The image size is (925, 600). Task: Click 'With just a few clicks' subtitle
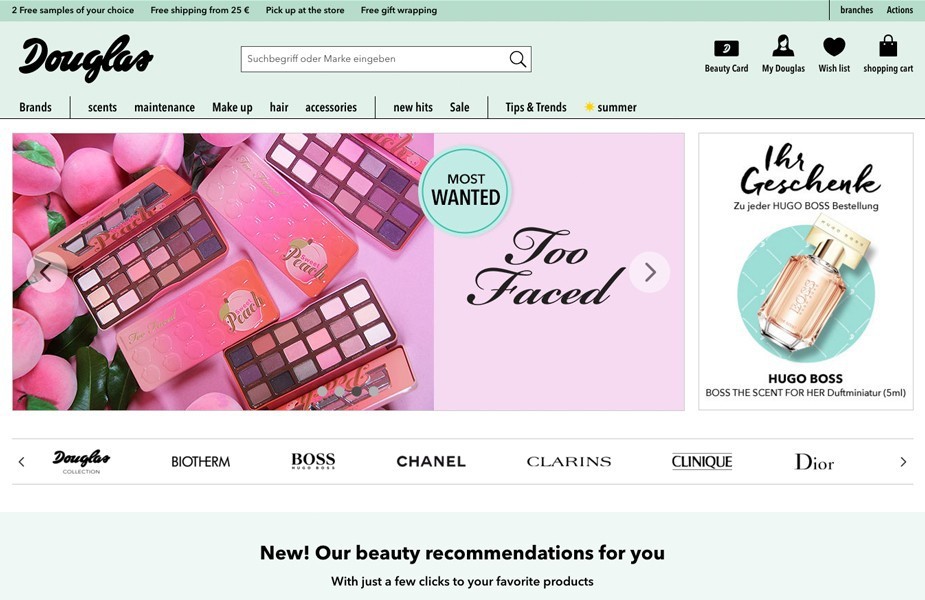[x=462, y=581]
